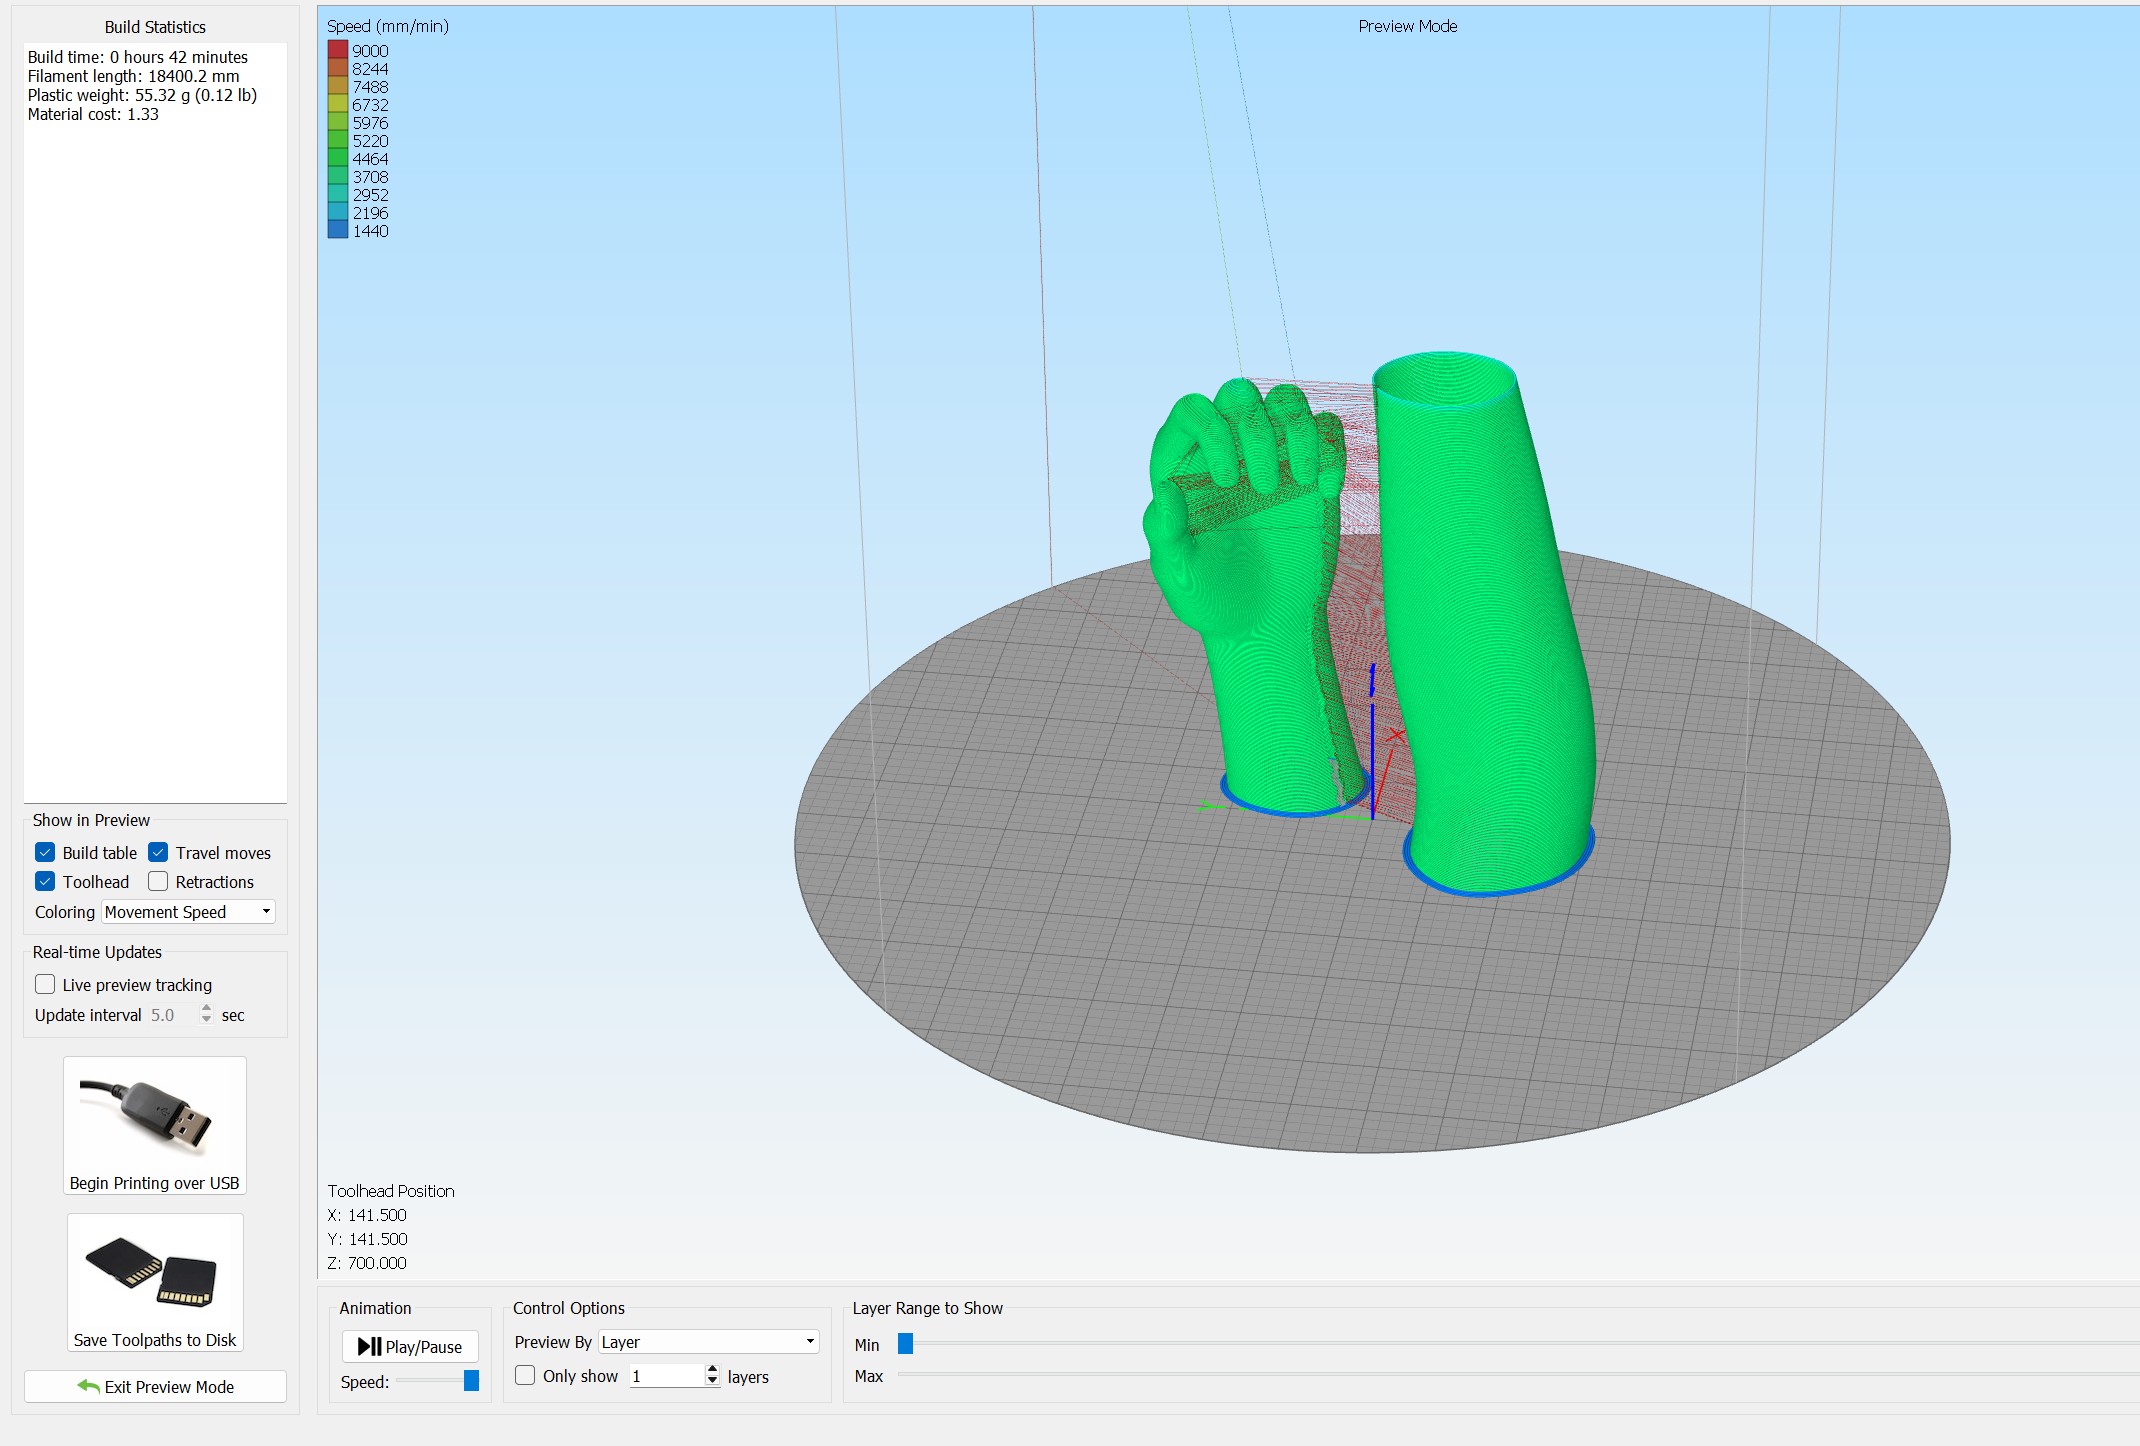Click the Update interval input field
Image resolution: width=2140 pixels, height=1446 pixels.
click(171, 1015)
